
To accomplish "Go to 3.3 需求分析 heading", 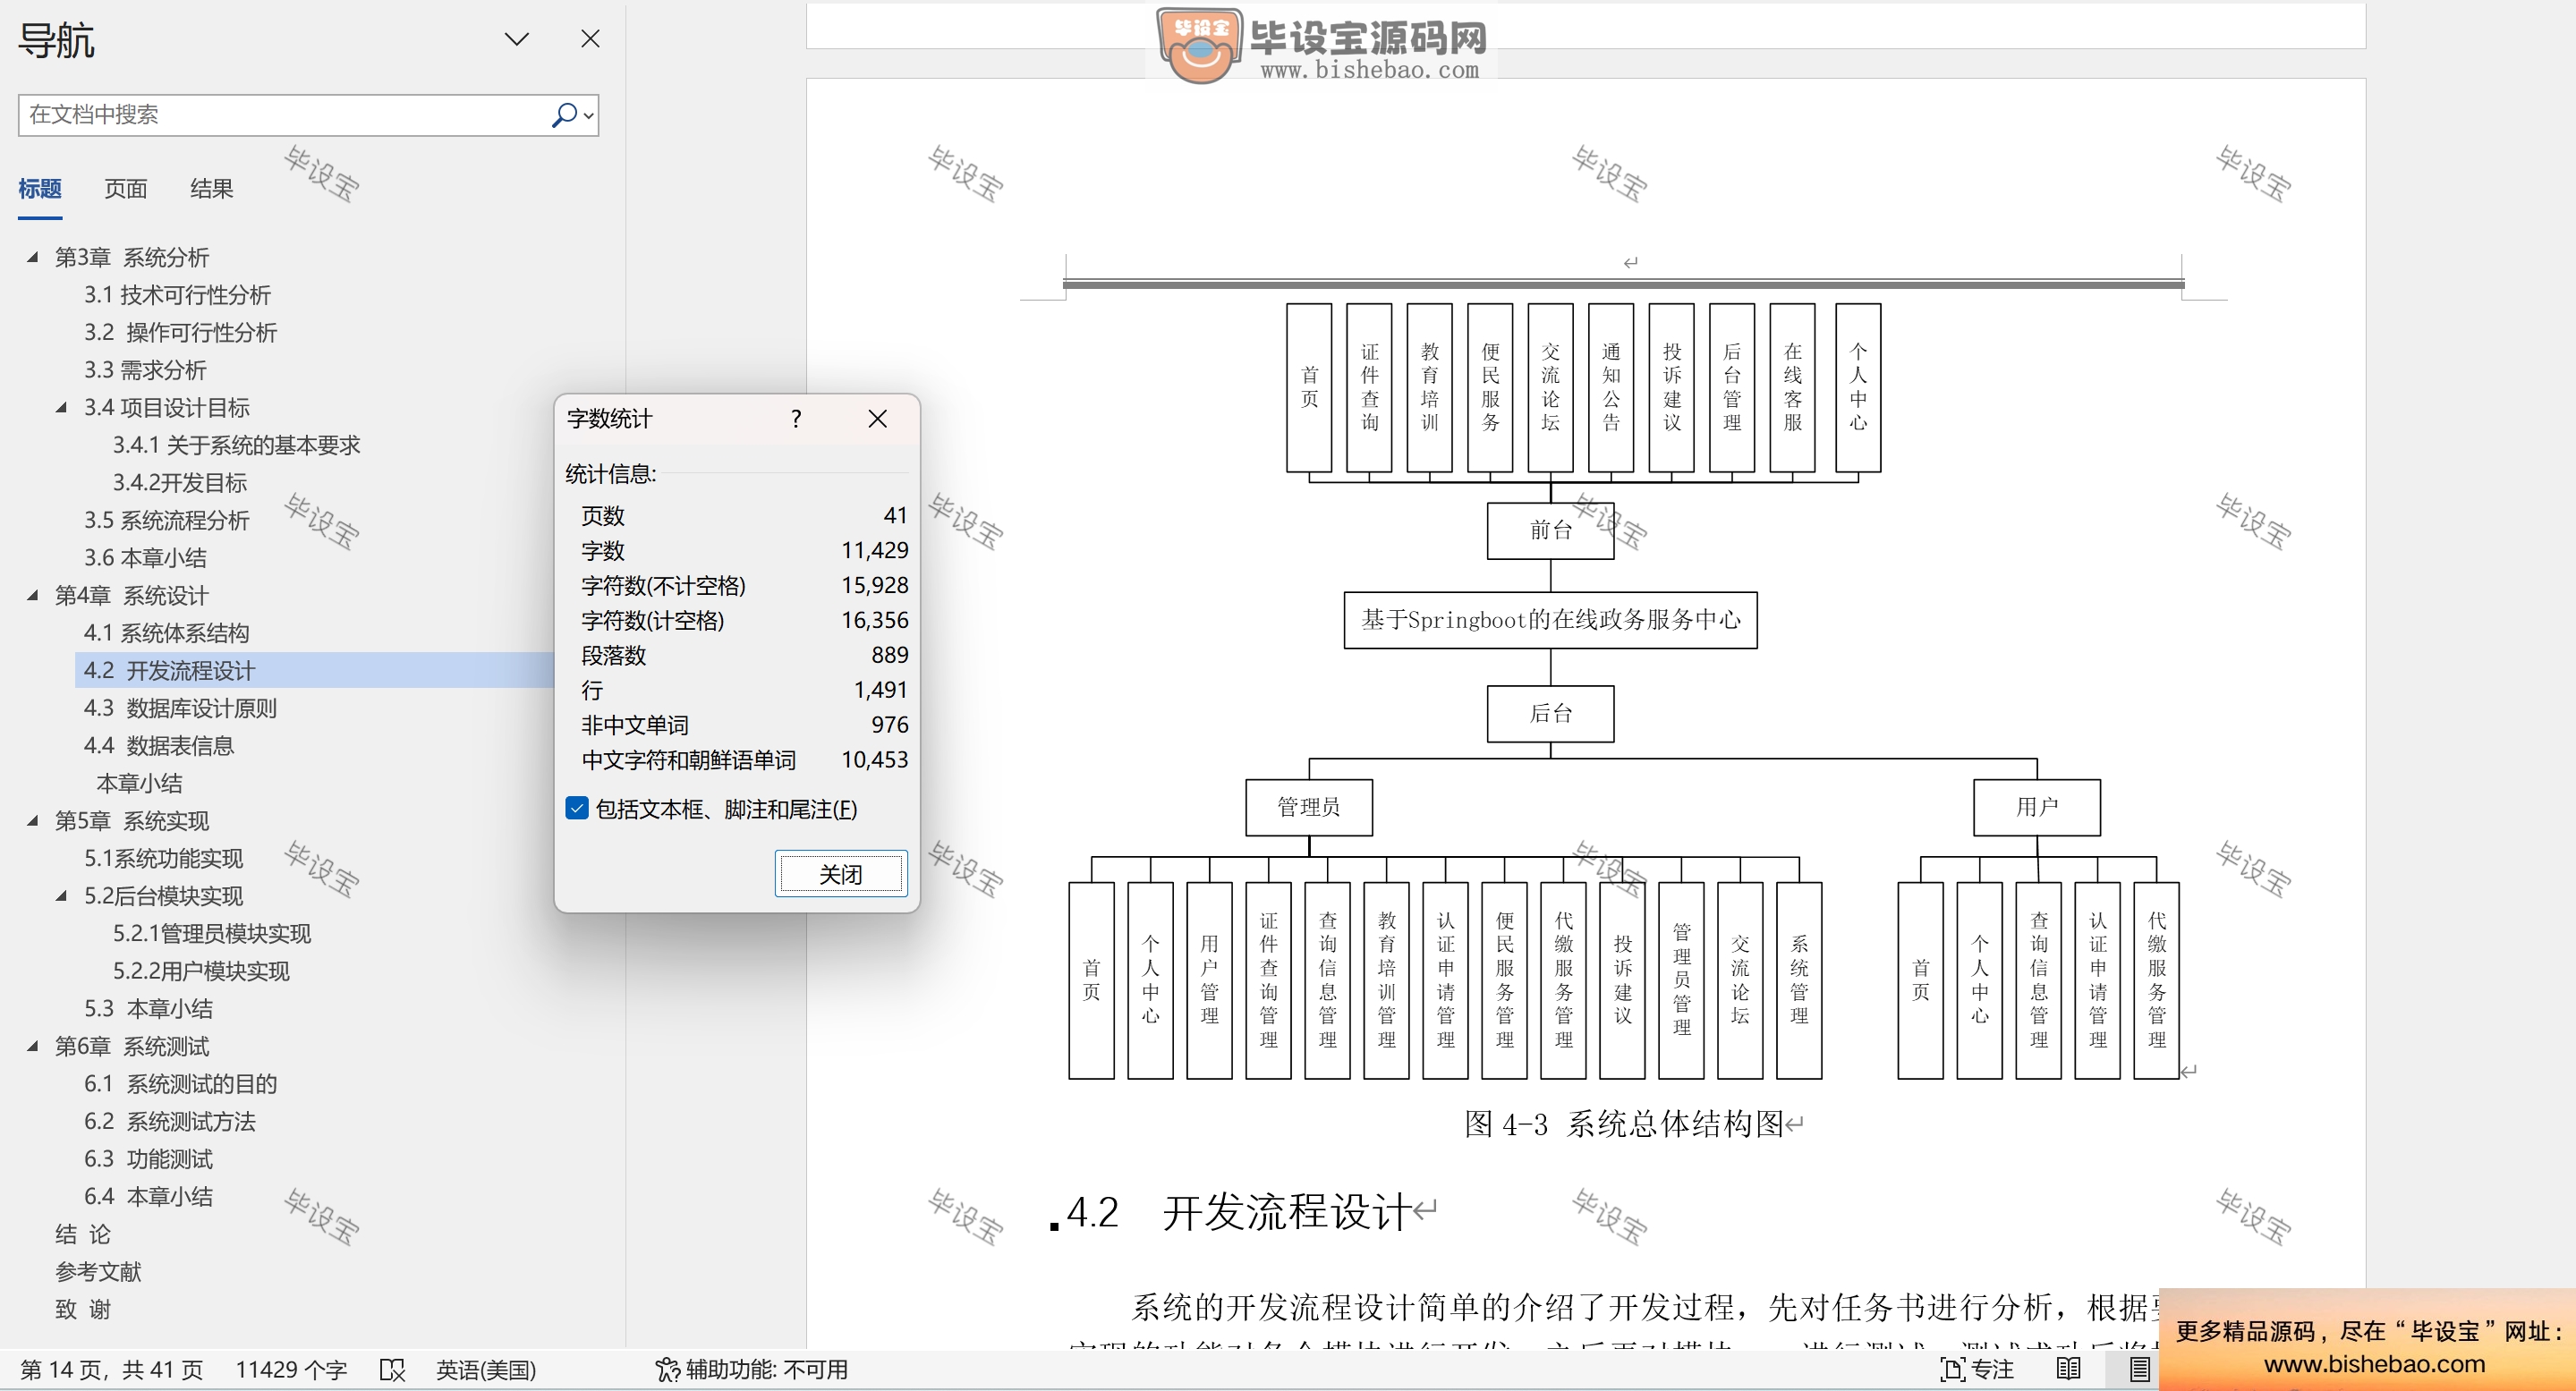I will tap(145, 370).
